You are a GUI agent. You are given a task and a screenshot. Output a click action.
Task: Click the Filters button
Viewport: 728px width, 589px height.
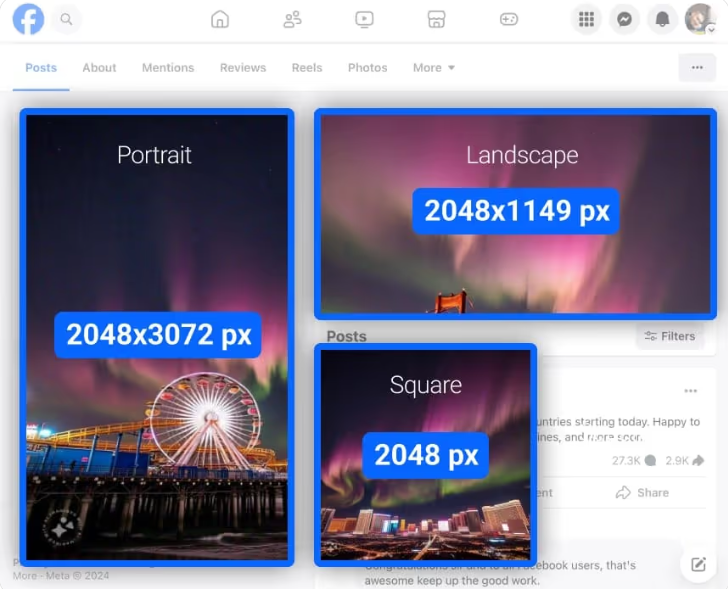pyautogui.click(x=670, y=336)
